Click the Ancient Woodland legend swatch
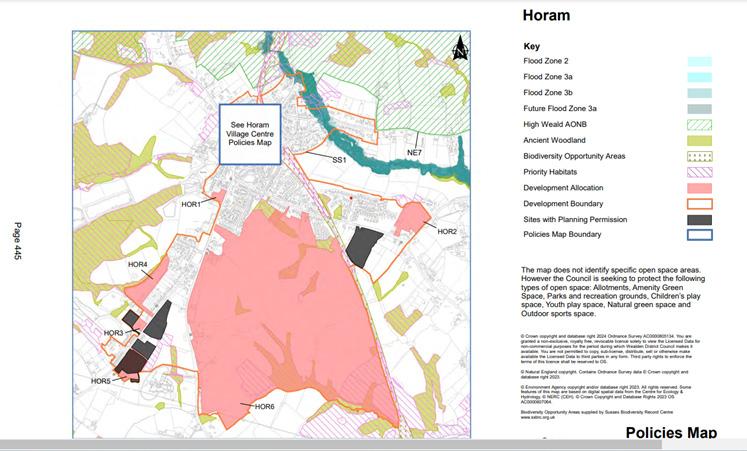The width and height of the screenshot is (747, 451). 700,140
